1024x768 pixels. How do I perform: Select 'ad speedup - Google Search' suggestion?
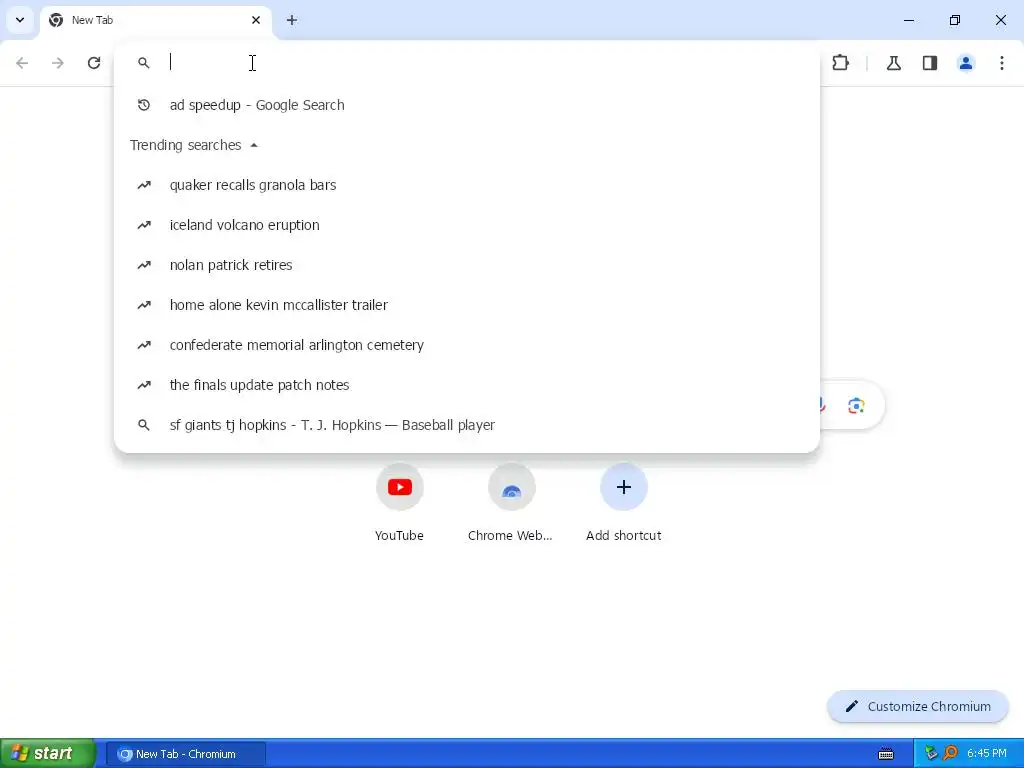click(x=466, y=105)
